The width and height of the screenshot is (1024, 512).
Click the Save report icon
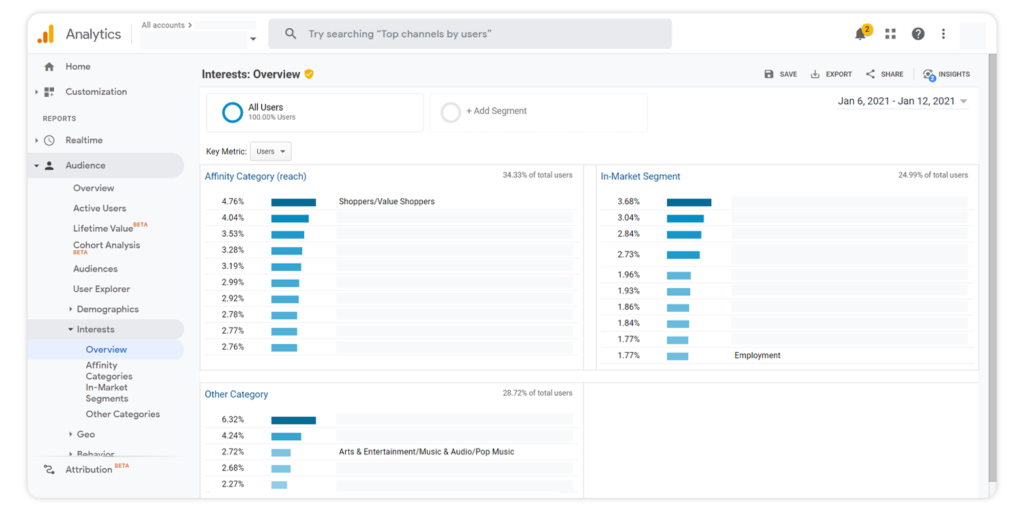769,74
